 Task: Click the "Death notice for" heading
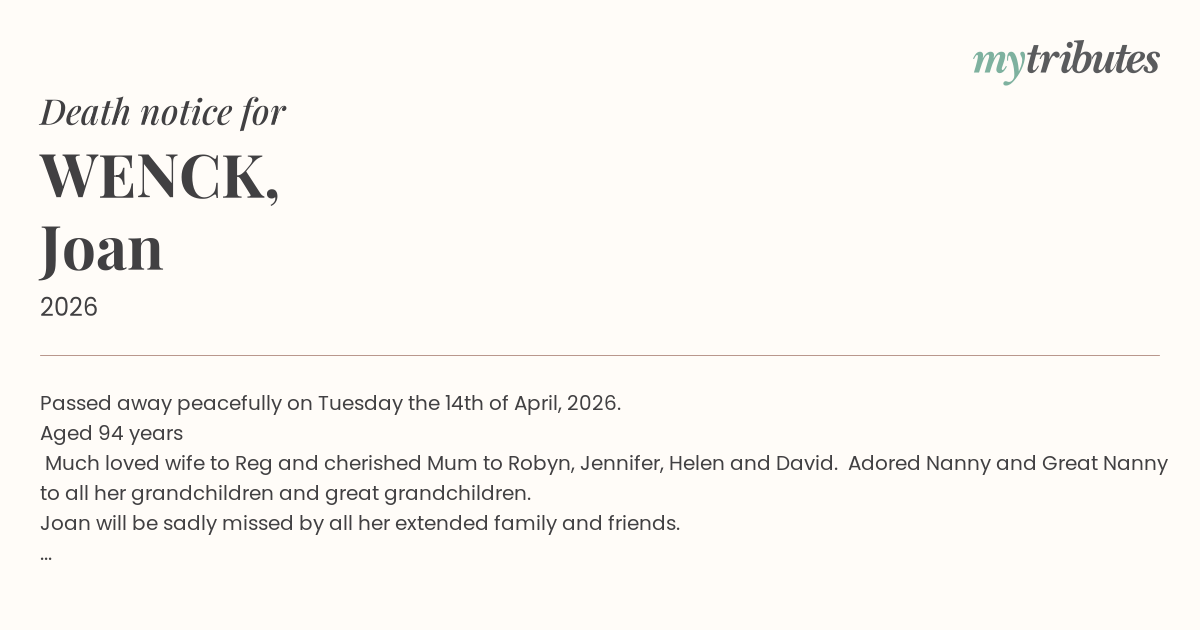tap(163, 112)
